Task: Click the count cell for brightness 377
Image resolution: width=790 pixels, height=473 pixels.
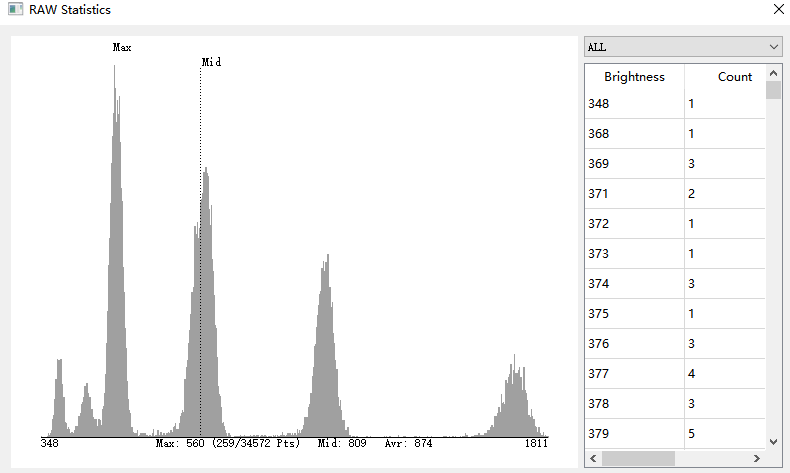Action: (x=724, y=374)
